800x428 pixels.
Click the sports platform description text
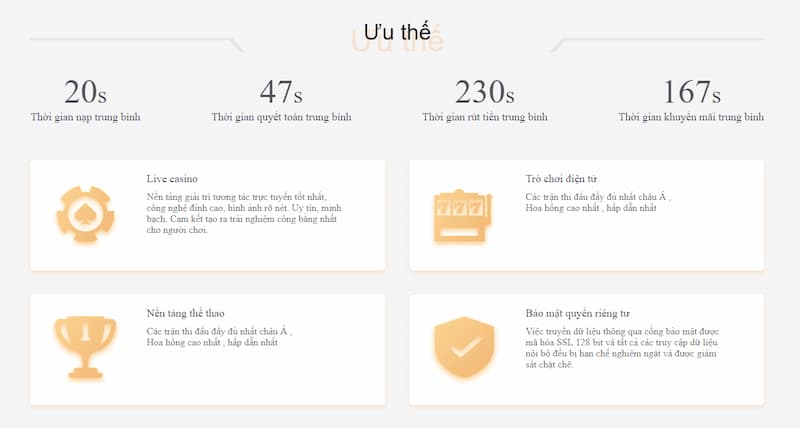coord(220,336)
